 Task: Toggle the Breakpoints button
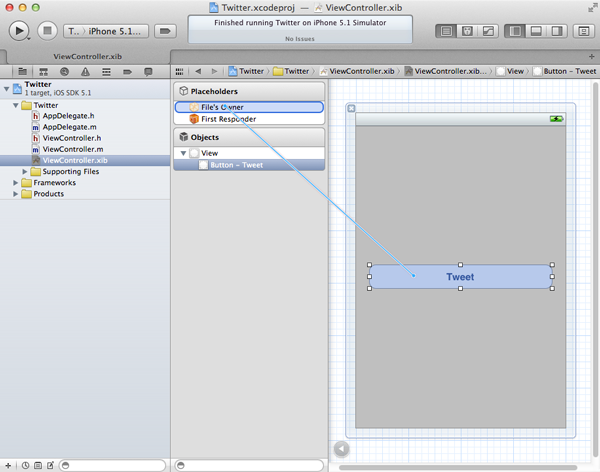click(165, 31)
